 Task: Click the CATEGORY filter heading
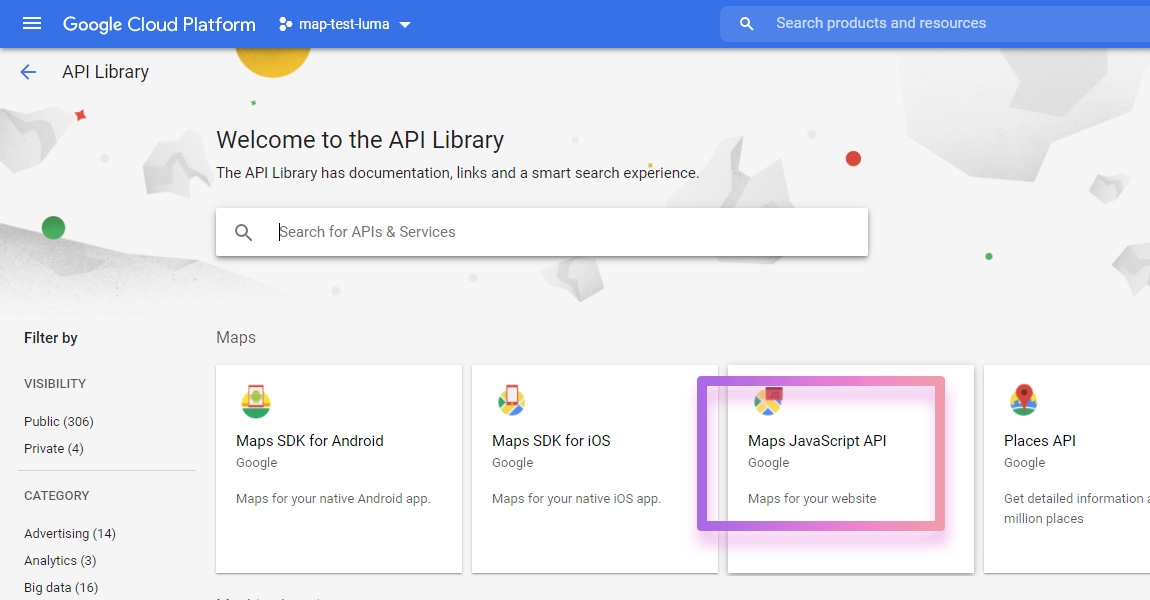[x=56, y=496]
